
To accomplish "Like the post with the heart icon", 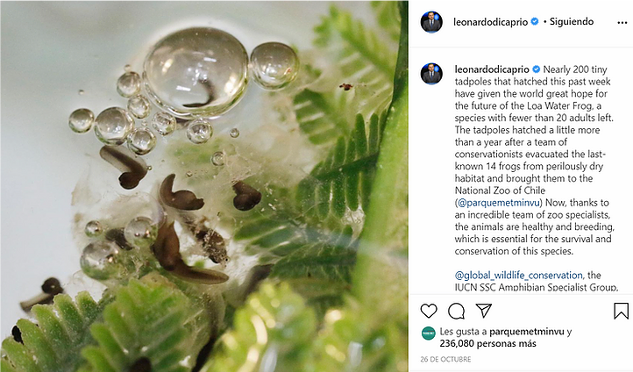I will pos(429,311).
